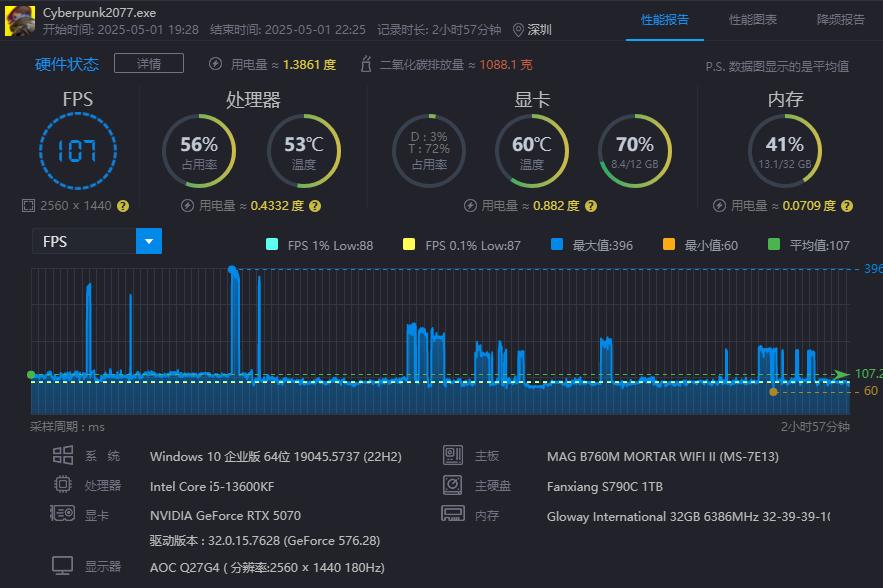
Task: Click the 显卡 D:3% T:72% 占用率 gauge
Action: click(x=429, y=151)
